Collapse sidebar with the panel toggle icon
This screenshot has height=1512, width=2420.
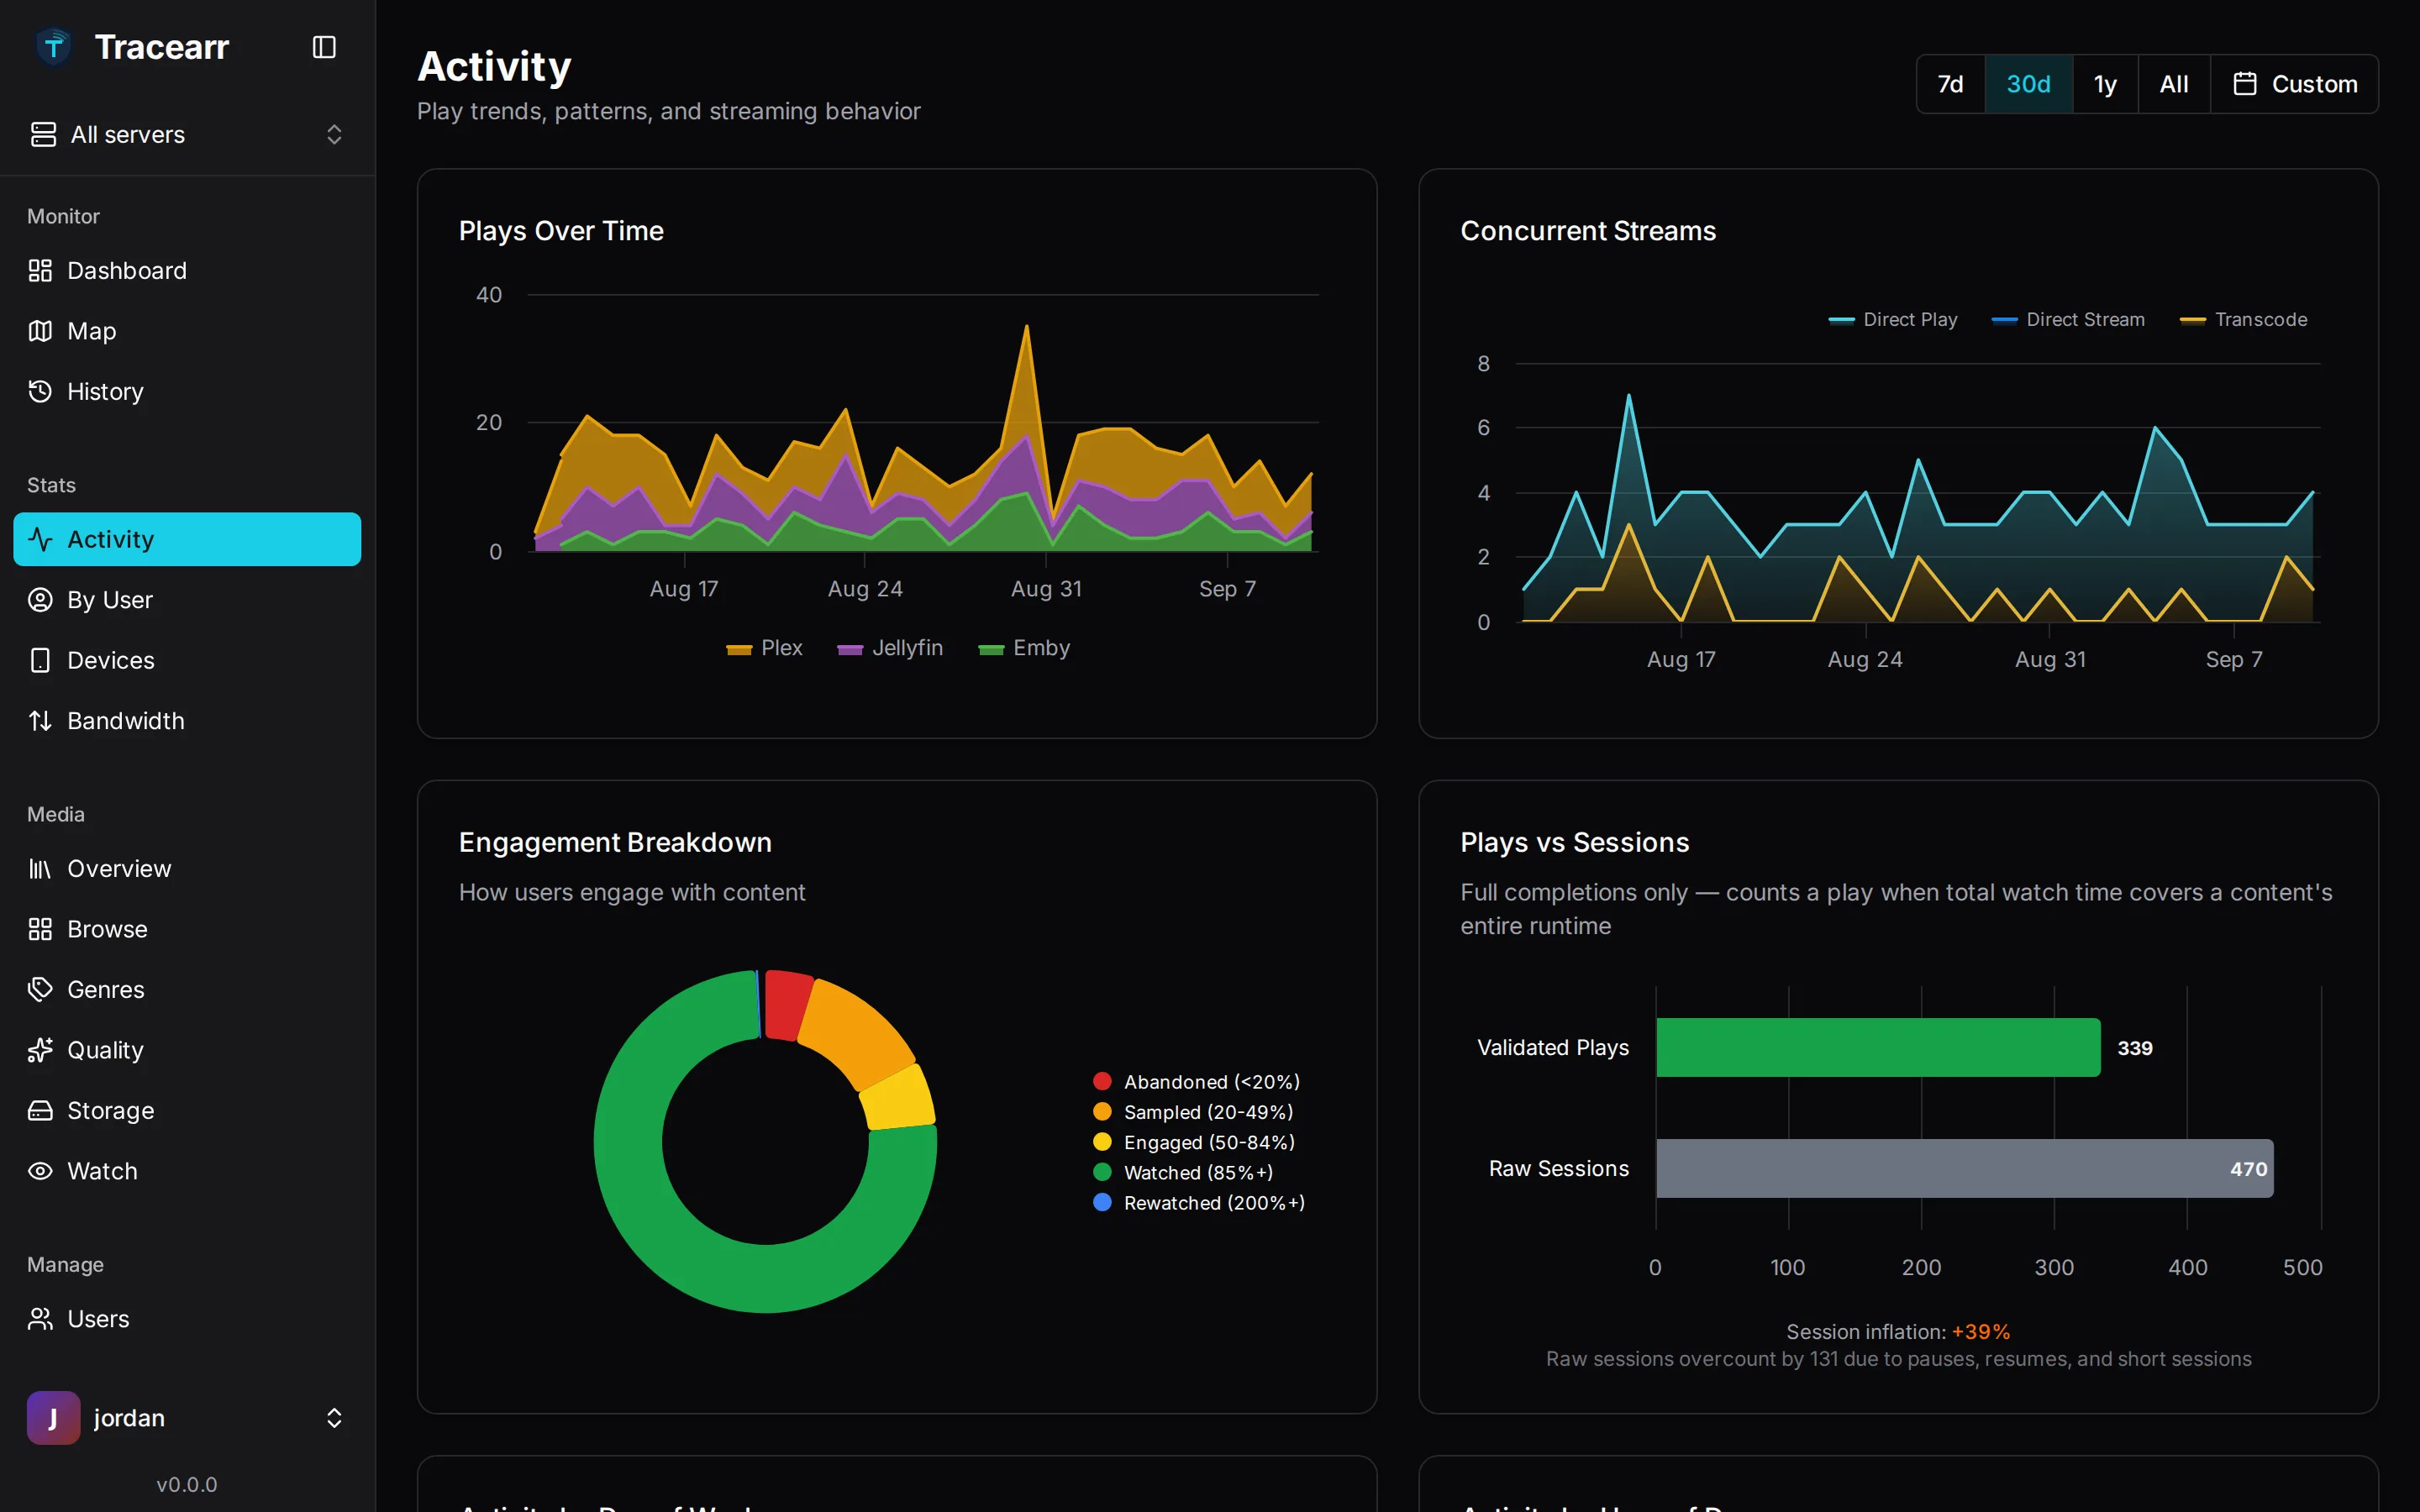(x=324, y=47)
